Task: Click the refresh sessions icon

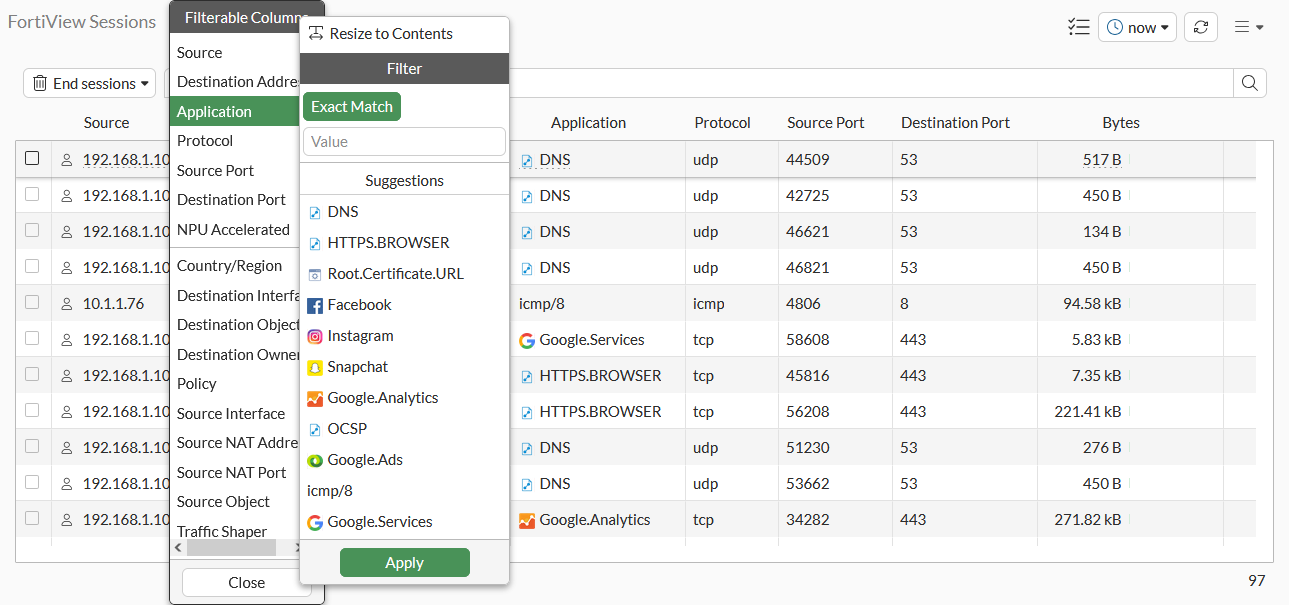Action: [1200, 27]
